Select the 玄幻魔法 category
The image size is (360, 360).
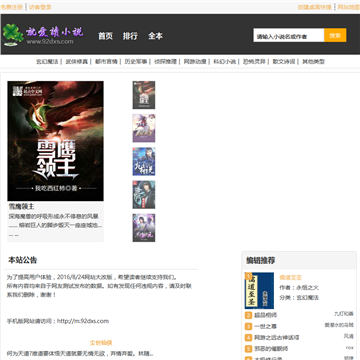tap(47, 61)
